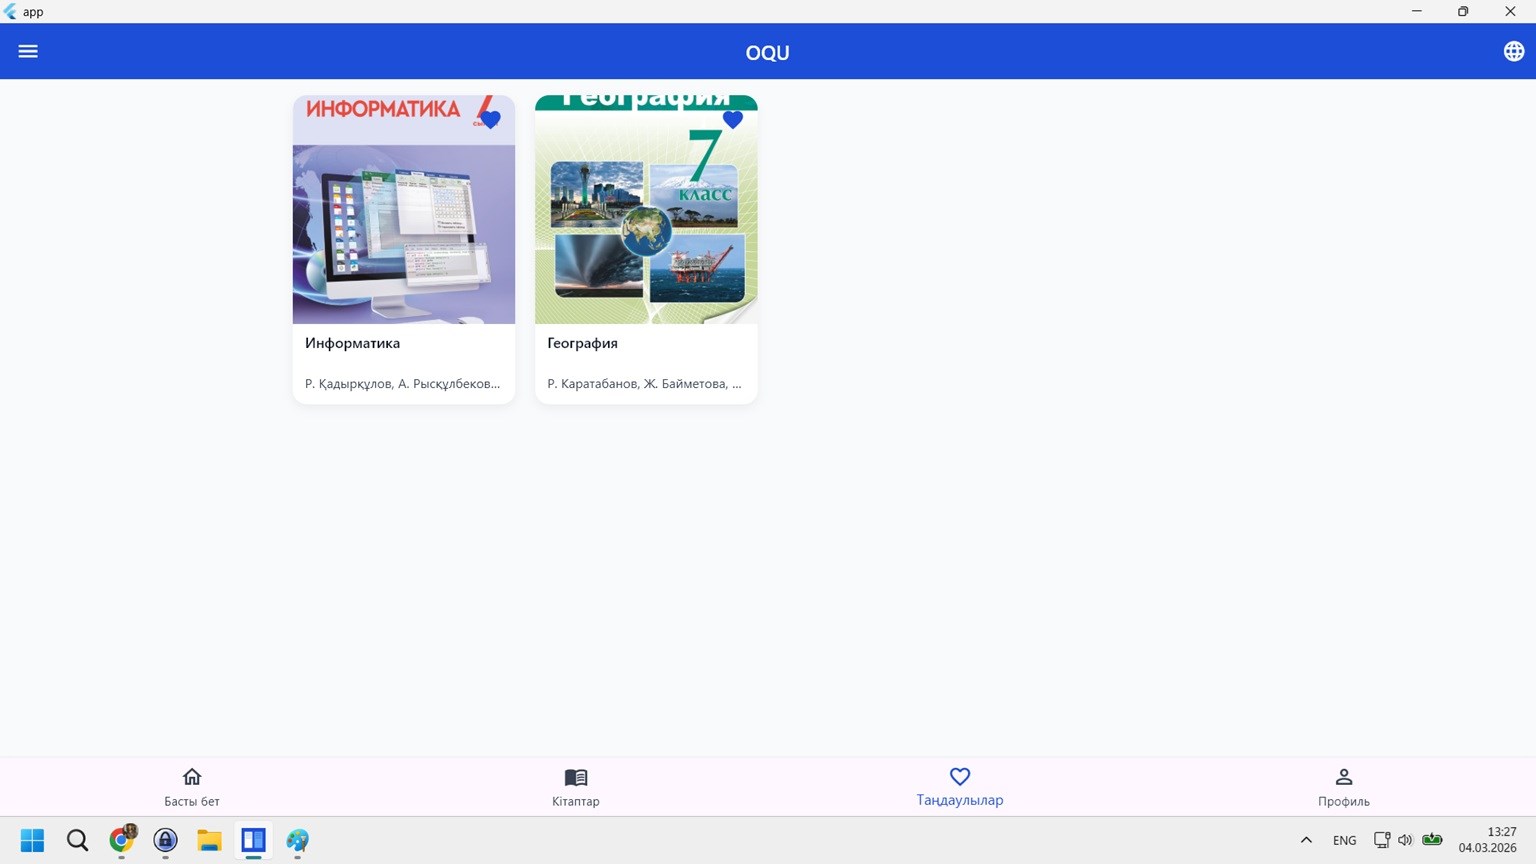Open File Explorer from the taskbar
The image size is (1536, 864).
(209, 840)
